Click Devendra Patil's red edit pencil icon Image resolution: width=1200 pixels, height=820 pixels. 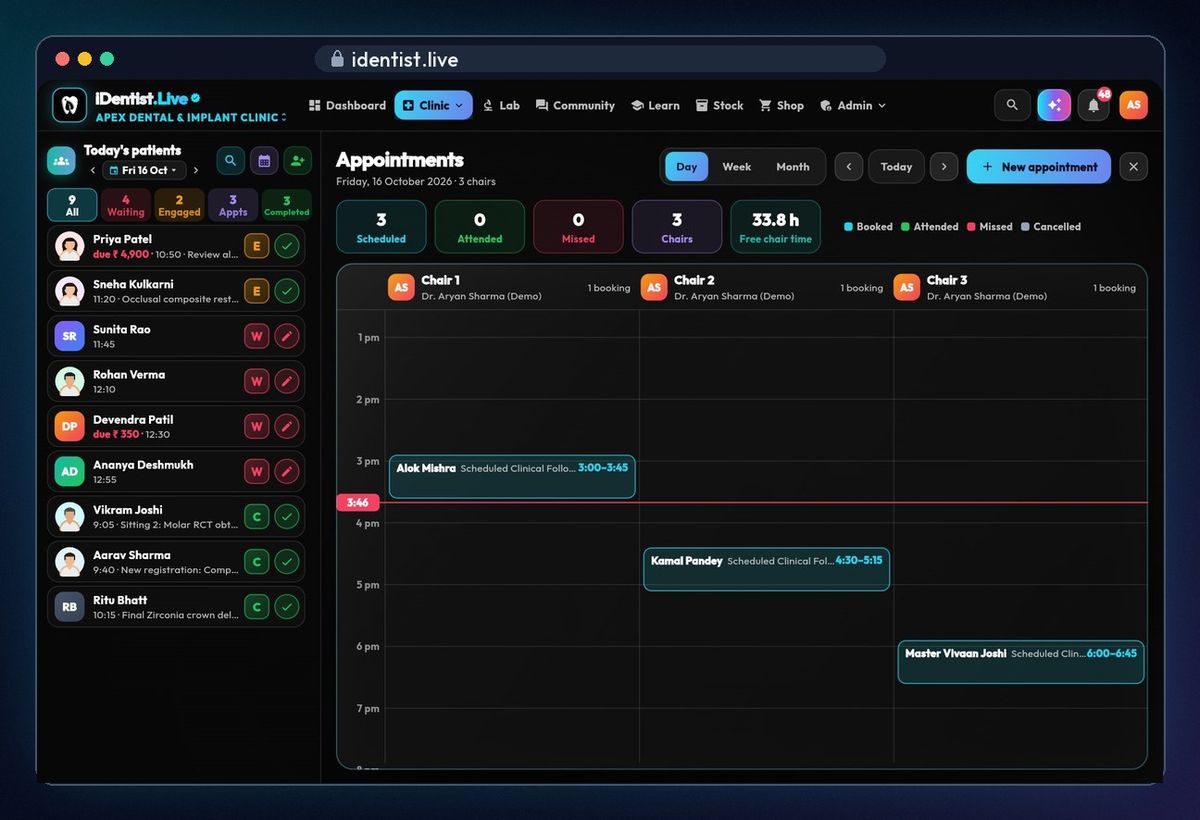[x=287, y=426]
